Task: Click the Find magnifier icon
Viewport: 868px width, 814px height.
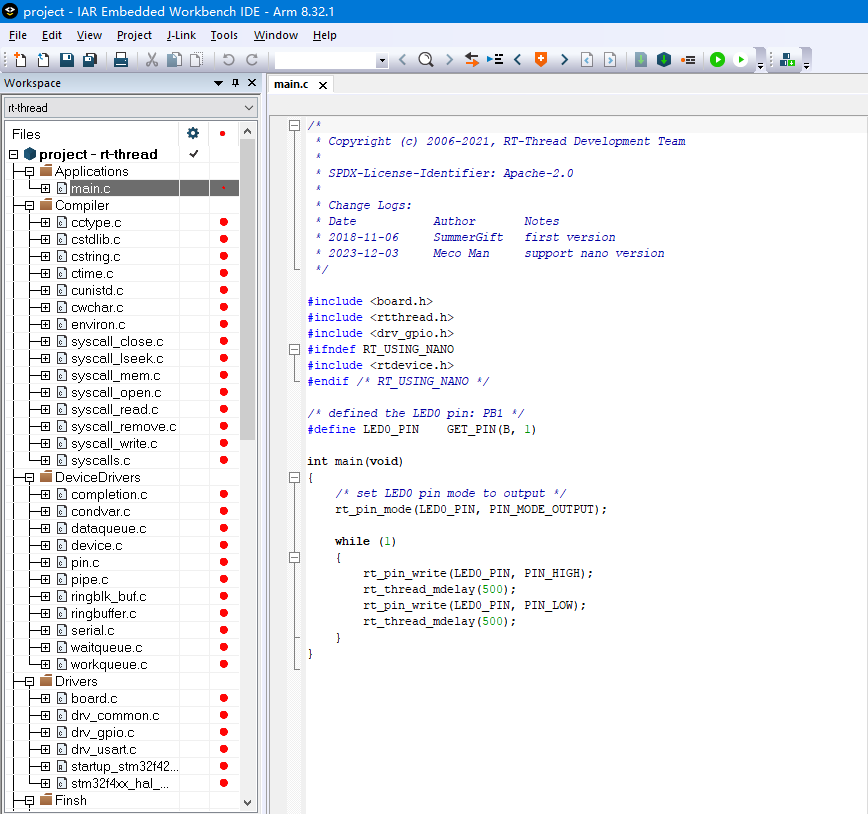Action: coord(425,60)
